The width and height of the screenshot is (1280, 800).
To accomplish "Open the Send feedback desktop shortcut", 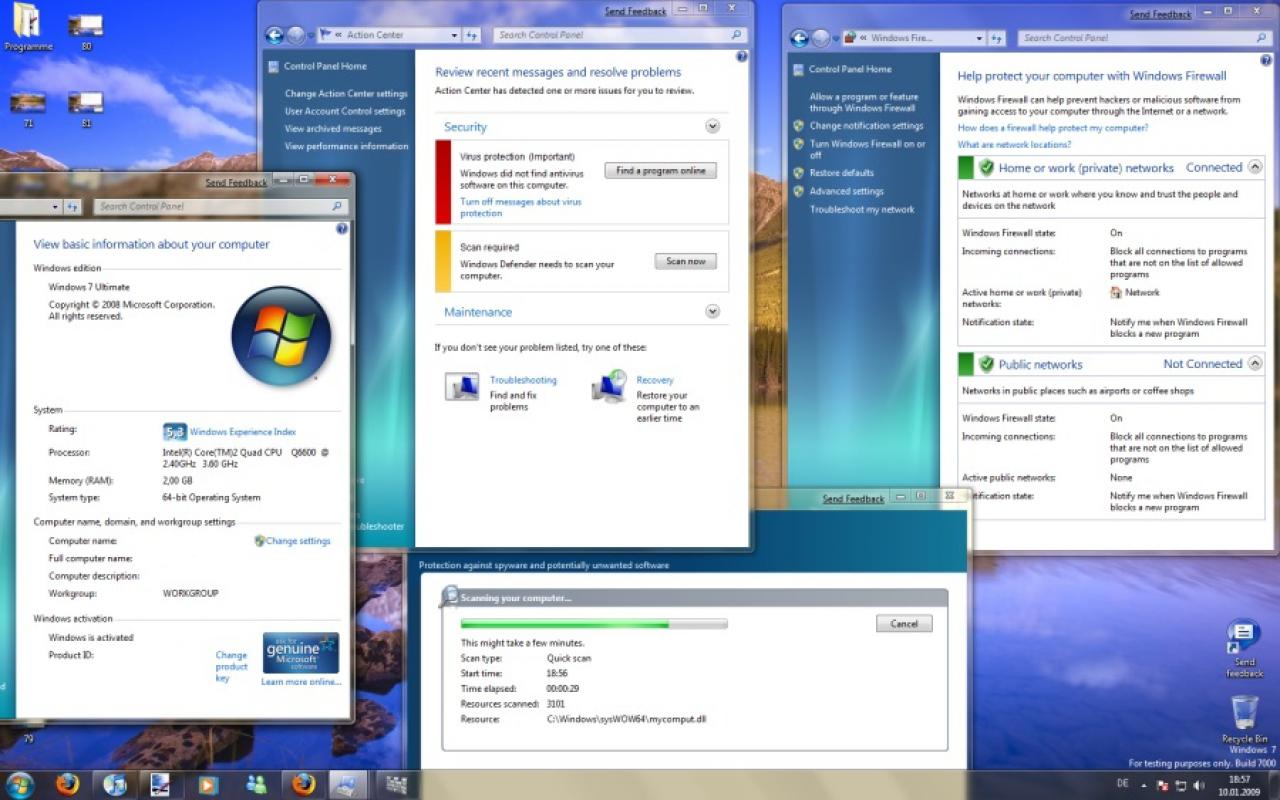I will tap(1244, 648).
